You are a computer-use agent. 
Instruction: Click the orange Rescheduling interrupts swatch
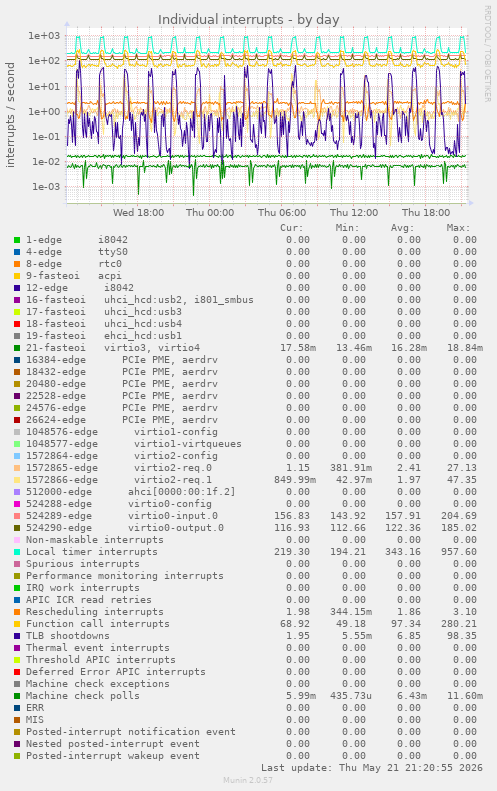17,612
